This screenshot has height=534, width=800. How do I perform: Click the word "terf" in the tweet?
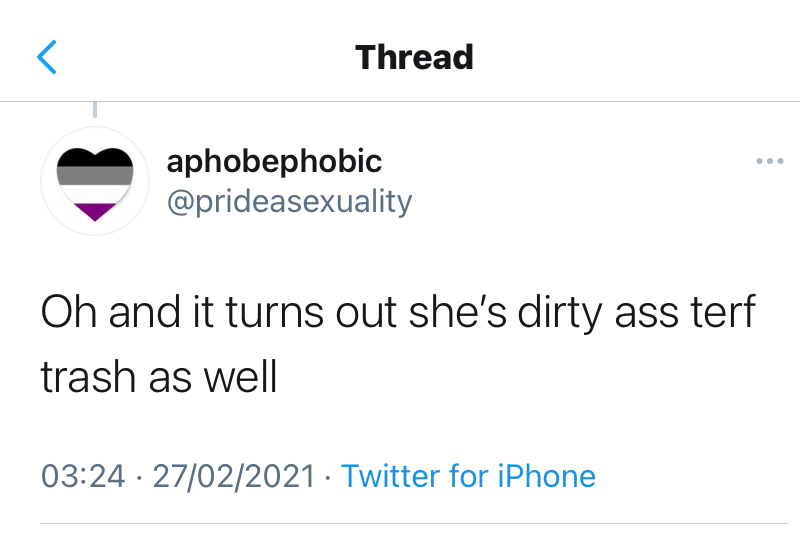pyautogui.click(x=715, y=316)
